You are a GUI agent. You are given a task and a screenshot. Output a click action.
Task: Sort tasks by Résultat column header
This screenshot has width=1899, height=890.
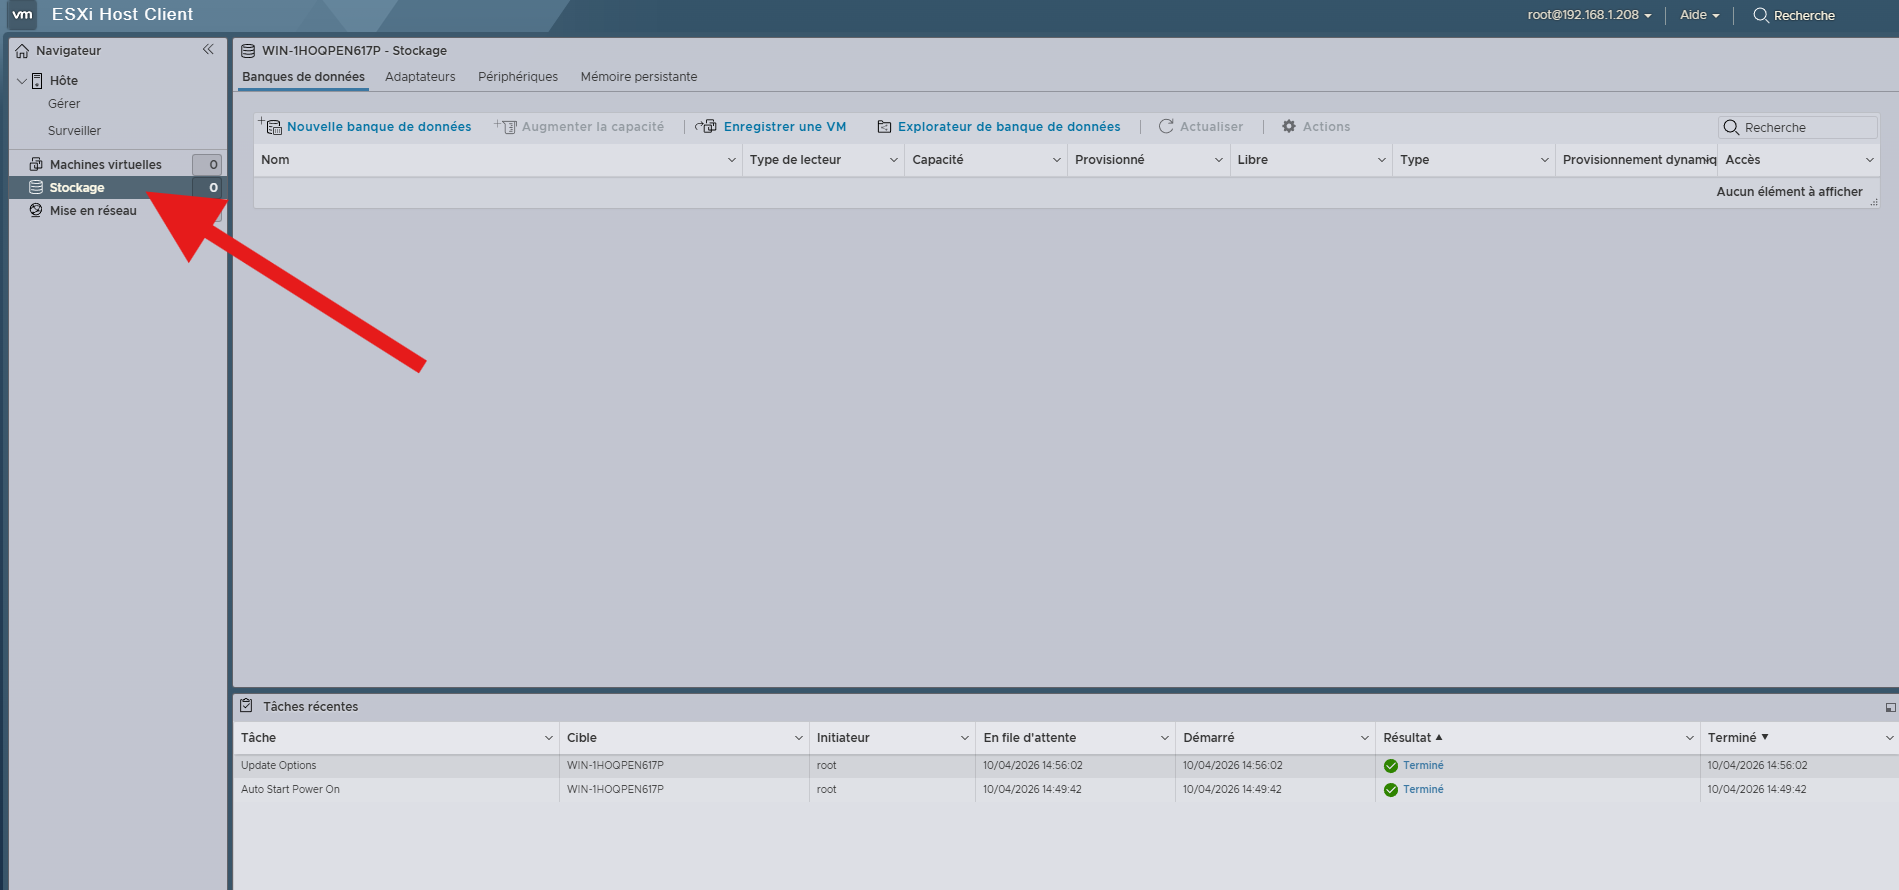(x=1407, y=738)
